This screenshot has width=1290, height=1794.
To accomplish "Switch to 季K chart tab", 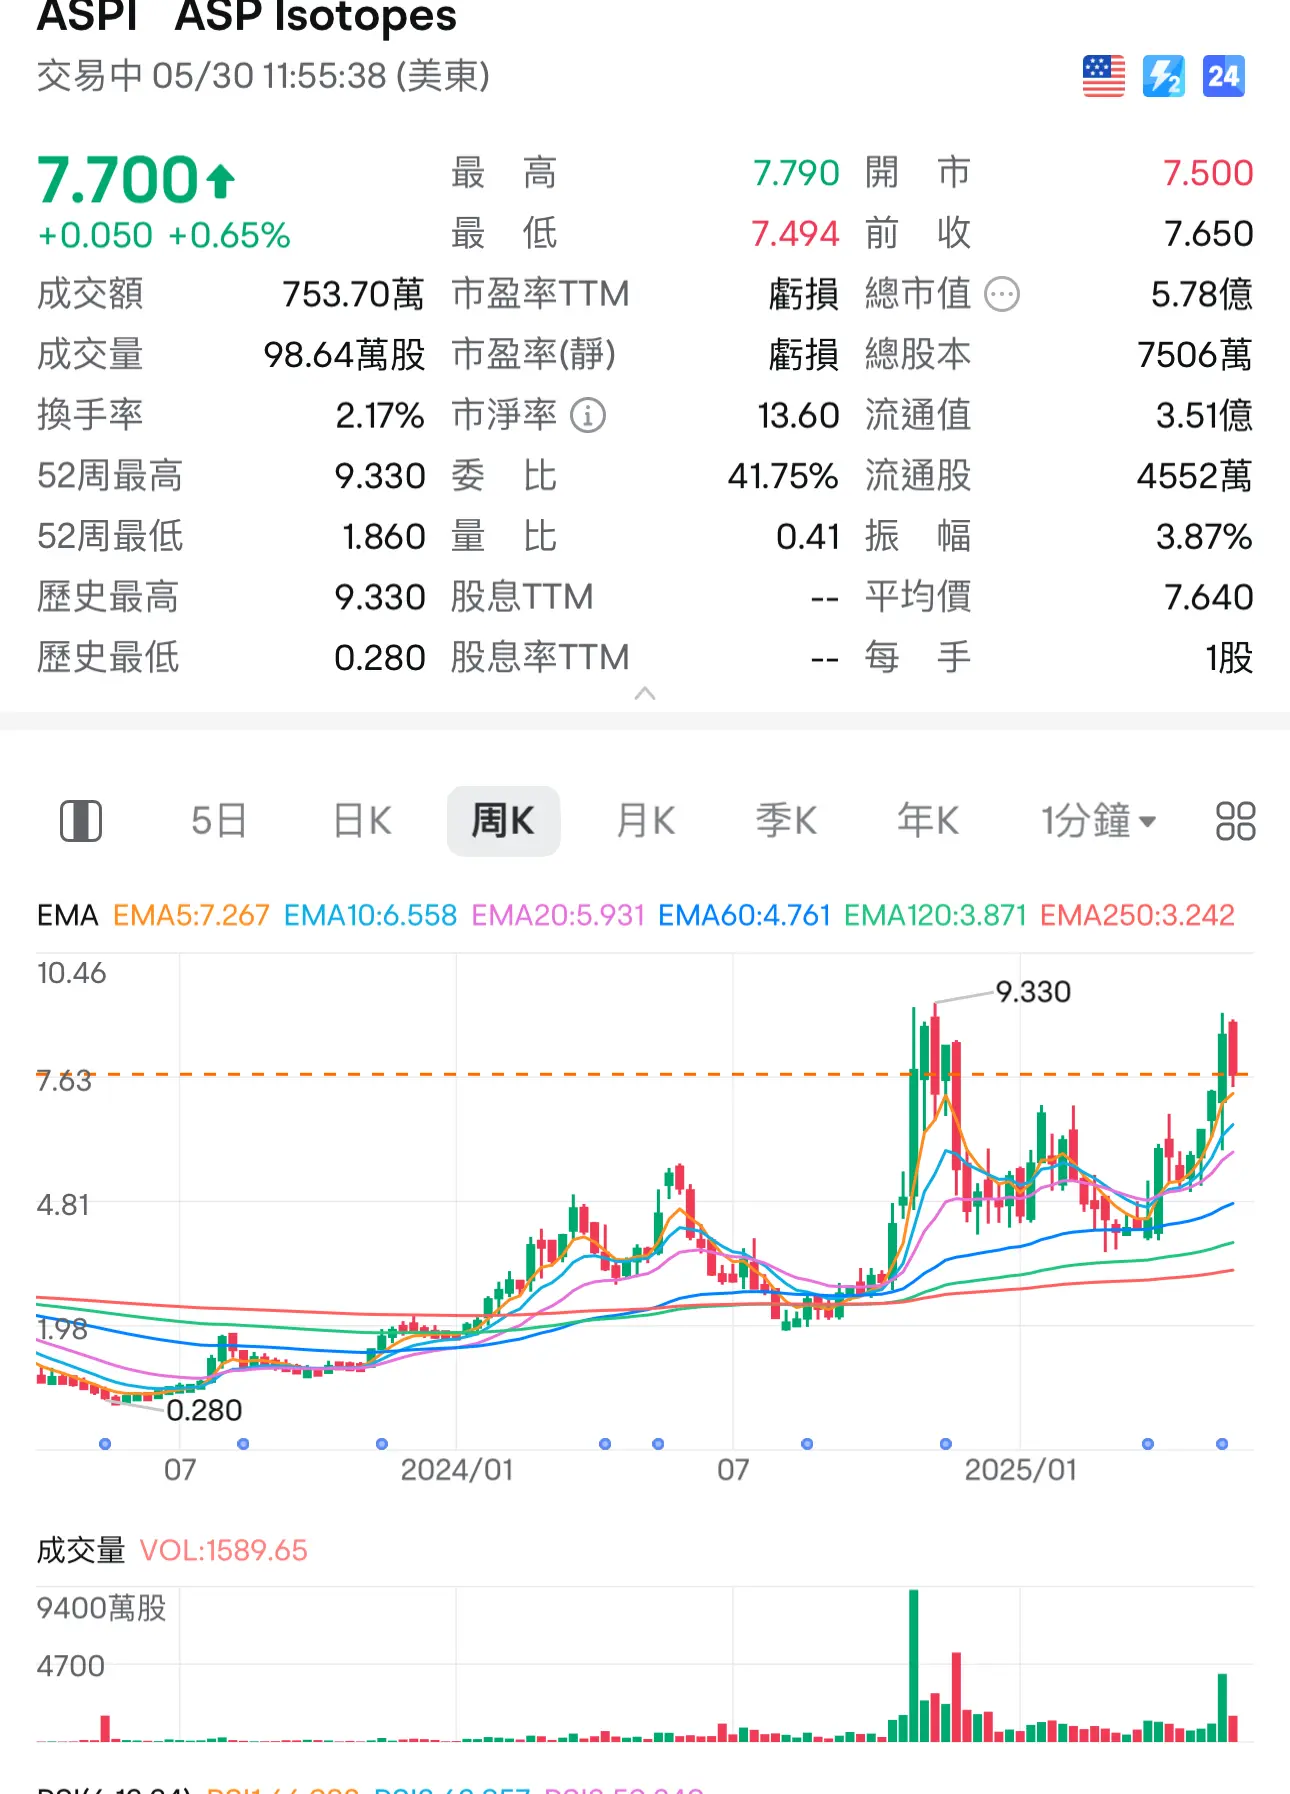I will click(x=787, y=821).
